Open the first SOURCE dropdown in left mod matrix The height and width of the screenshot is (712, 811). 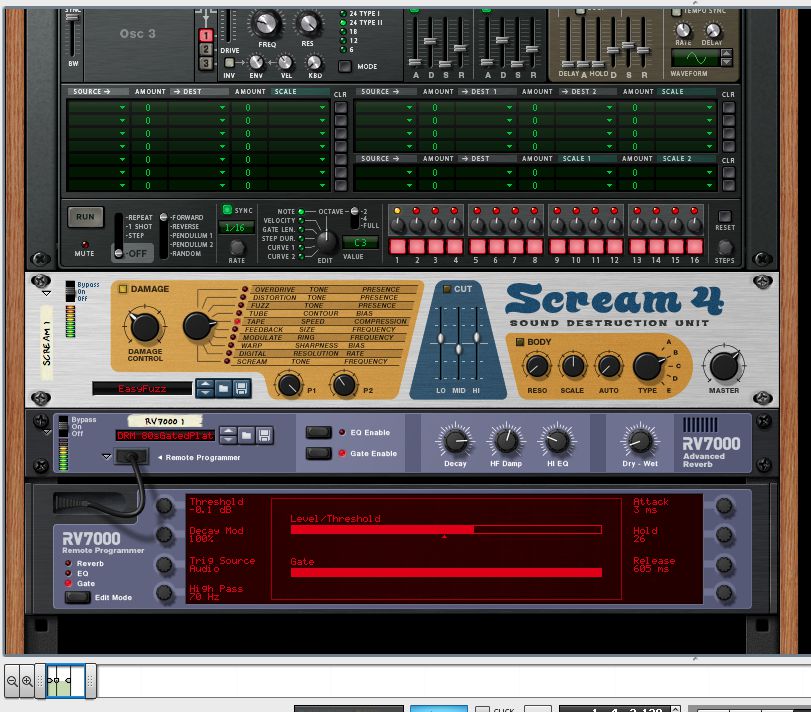98,108
